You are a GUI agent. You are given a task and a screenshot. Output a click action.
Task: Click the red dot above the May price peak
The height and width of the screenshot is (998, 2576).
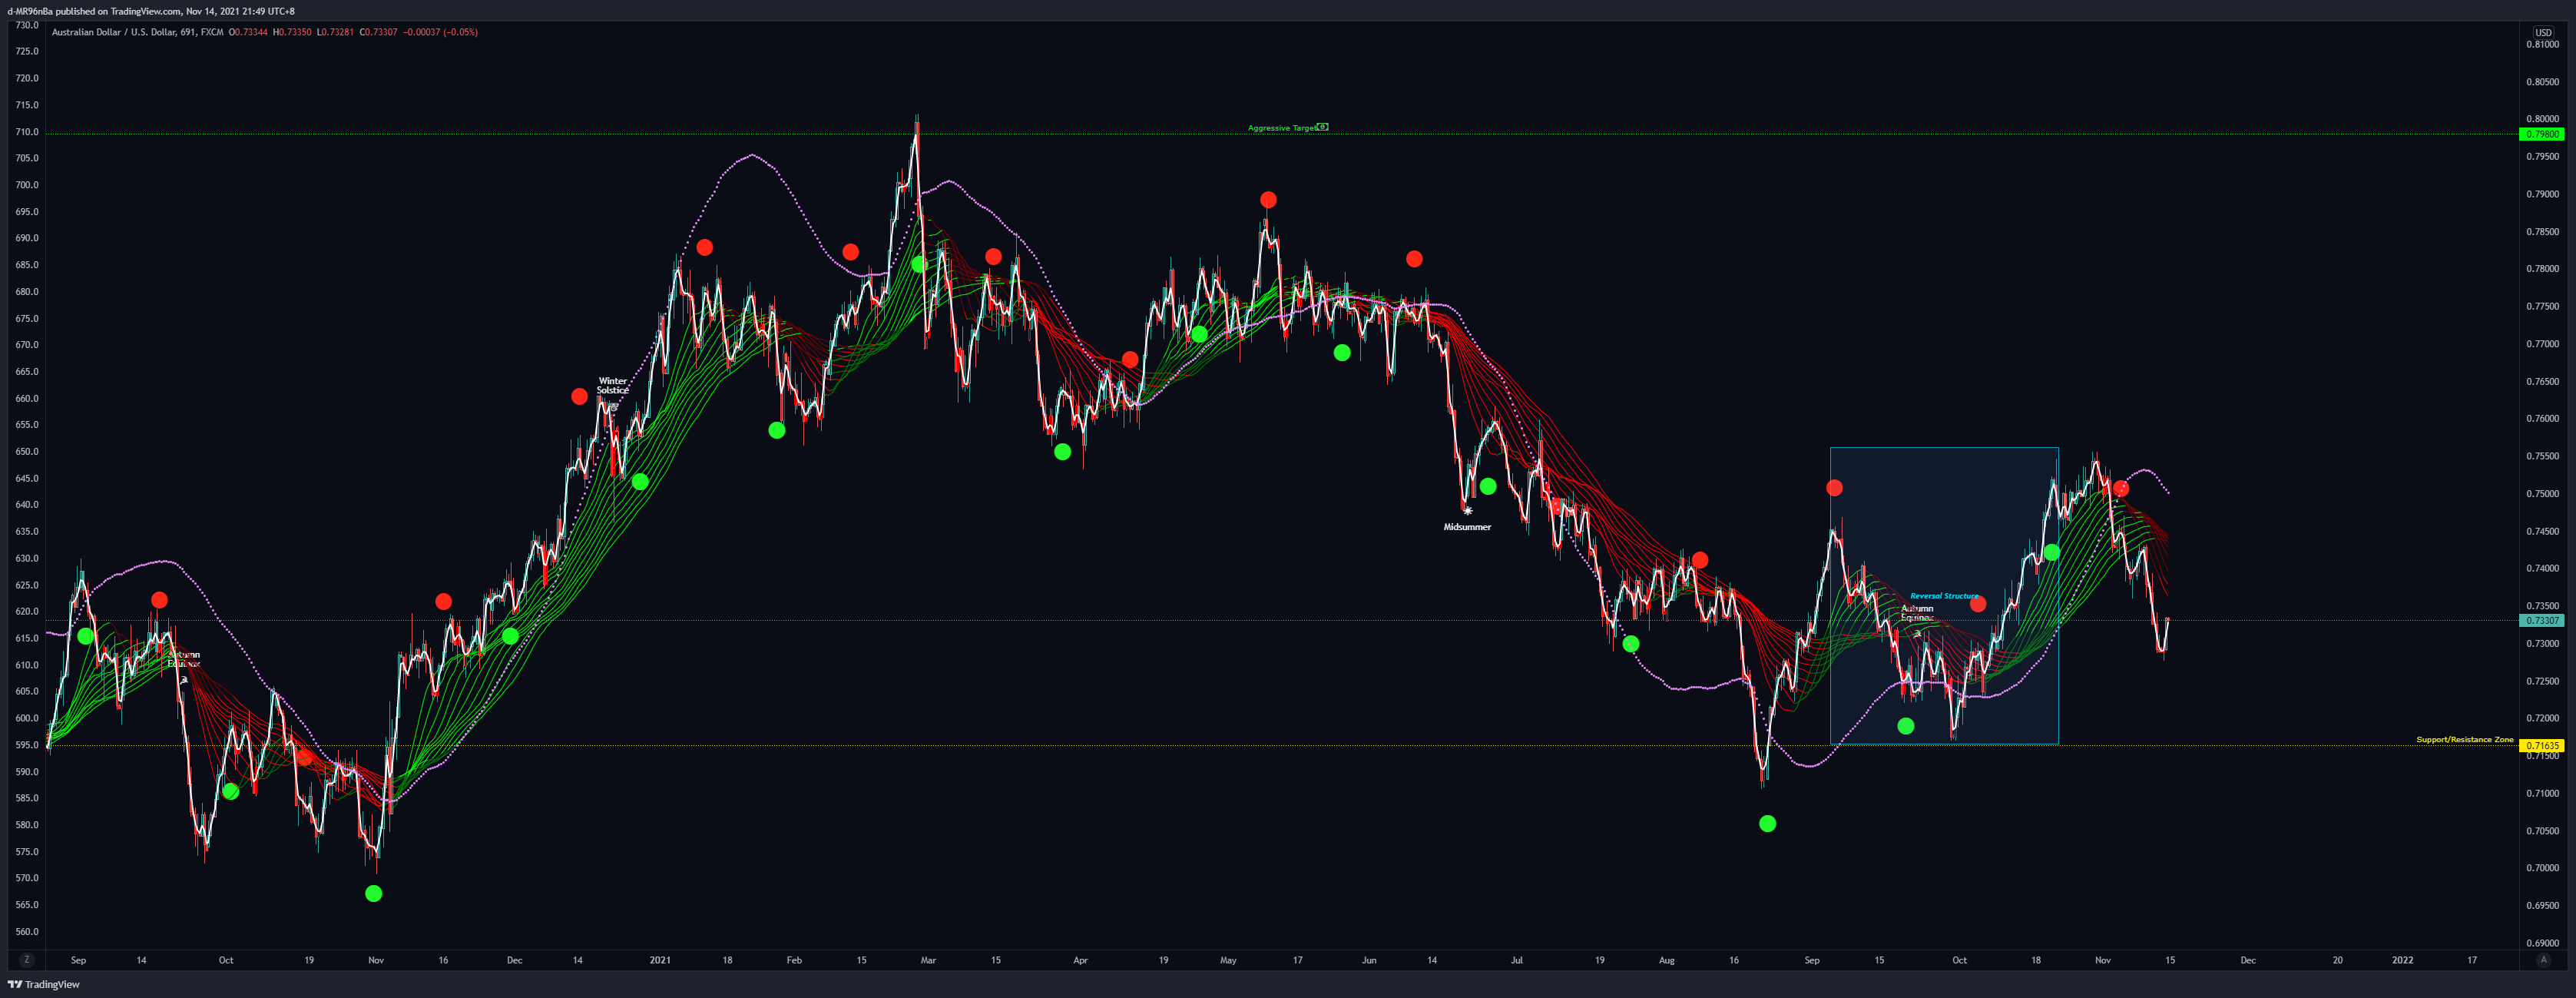pos(1268,200)
